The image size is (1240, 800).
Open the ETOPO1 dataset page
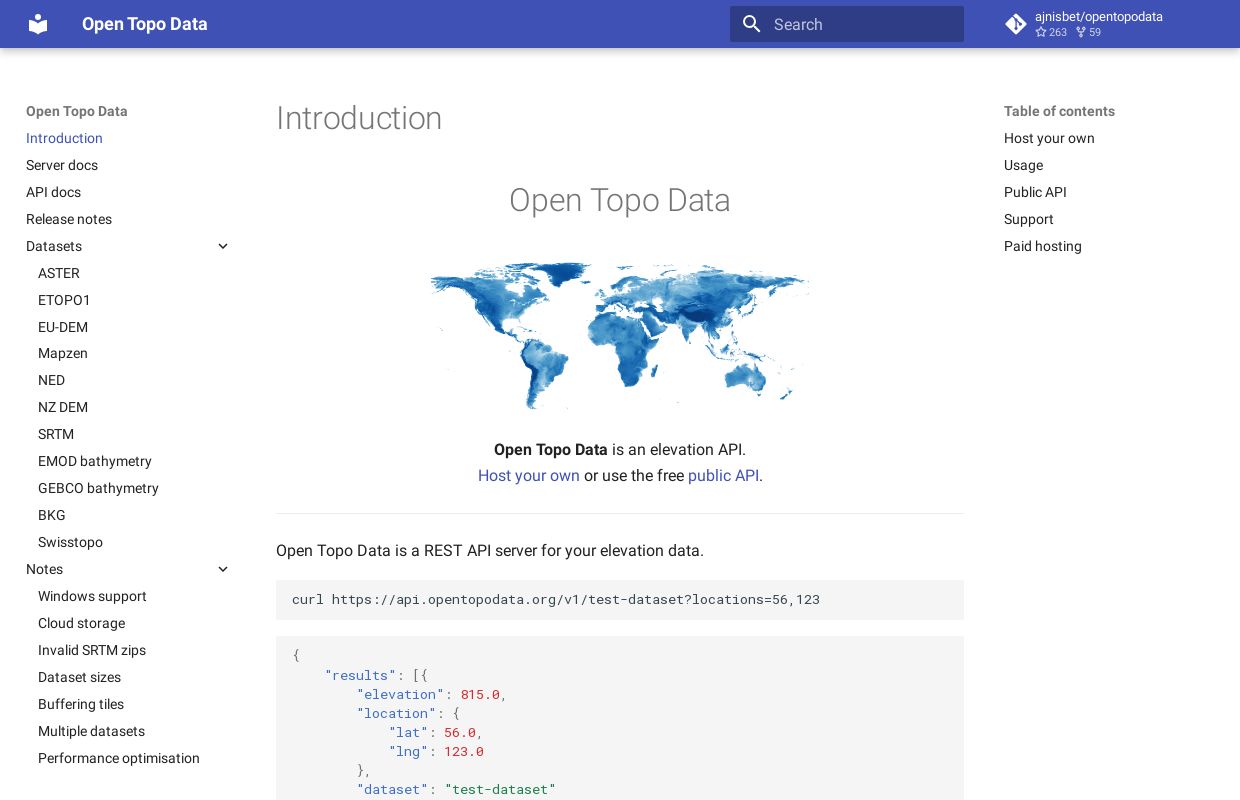click(64, 300)
